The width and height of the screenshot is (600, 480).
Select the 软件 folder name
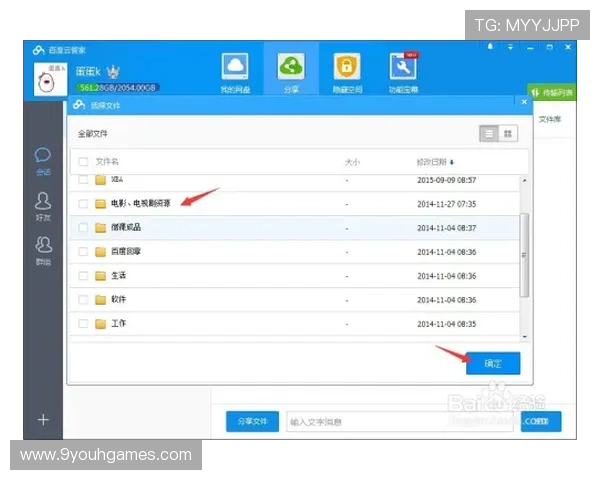118,299
